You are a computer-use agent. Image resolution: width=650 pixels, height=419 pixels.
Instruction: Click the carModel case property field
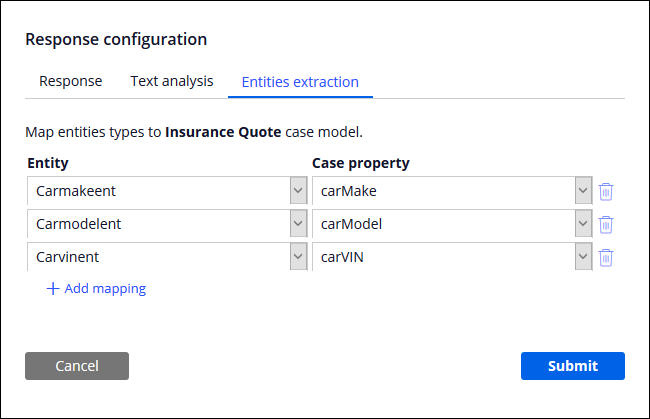point(442,225)
